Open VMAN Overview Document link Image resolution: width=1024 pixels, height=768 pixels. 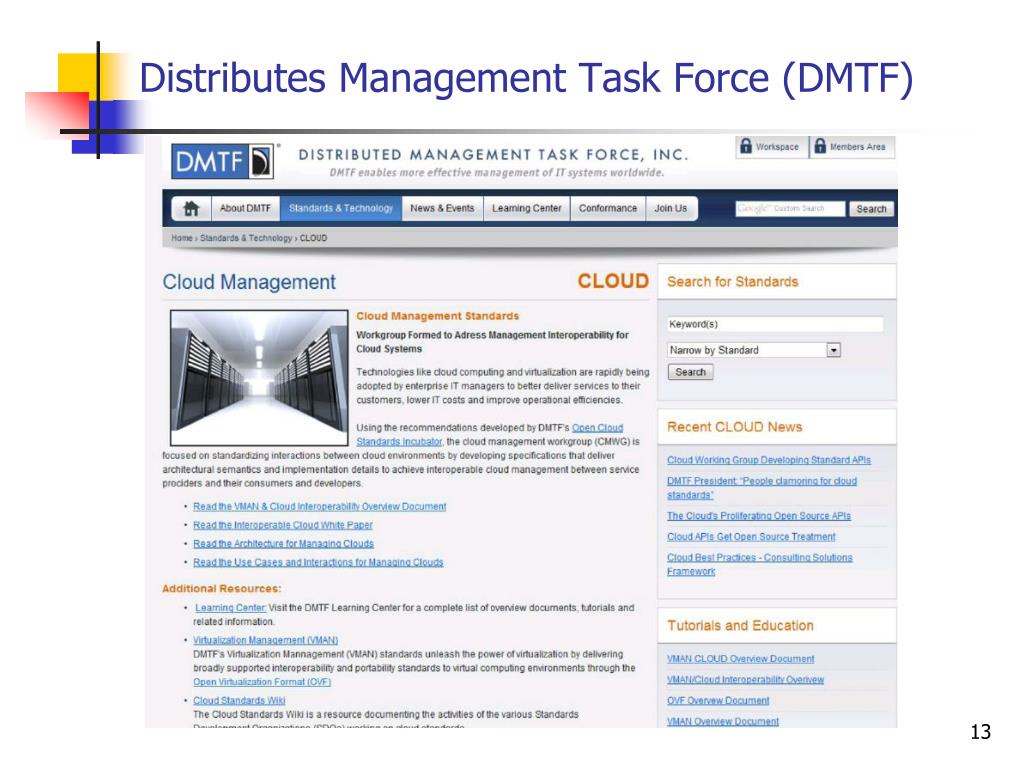coord(723,722)
